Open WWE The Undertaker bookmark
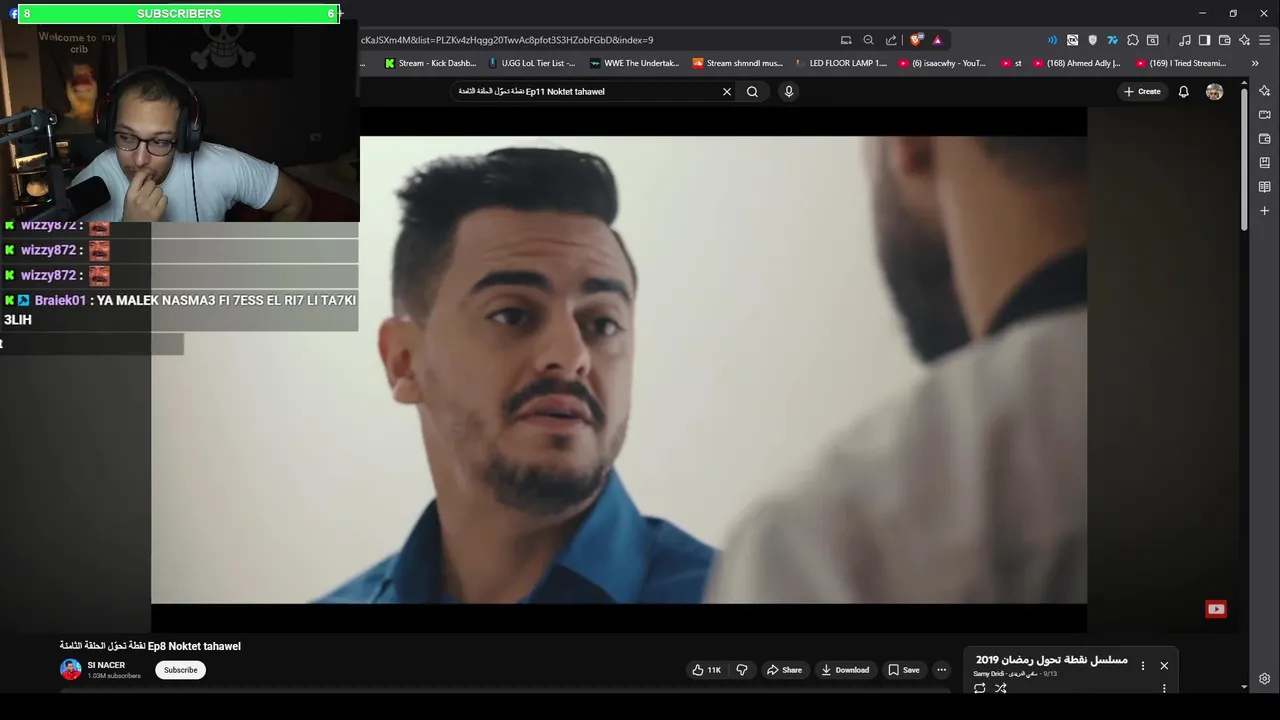The height and width of the screenshot is (720, 1280). (634, 63)
